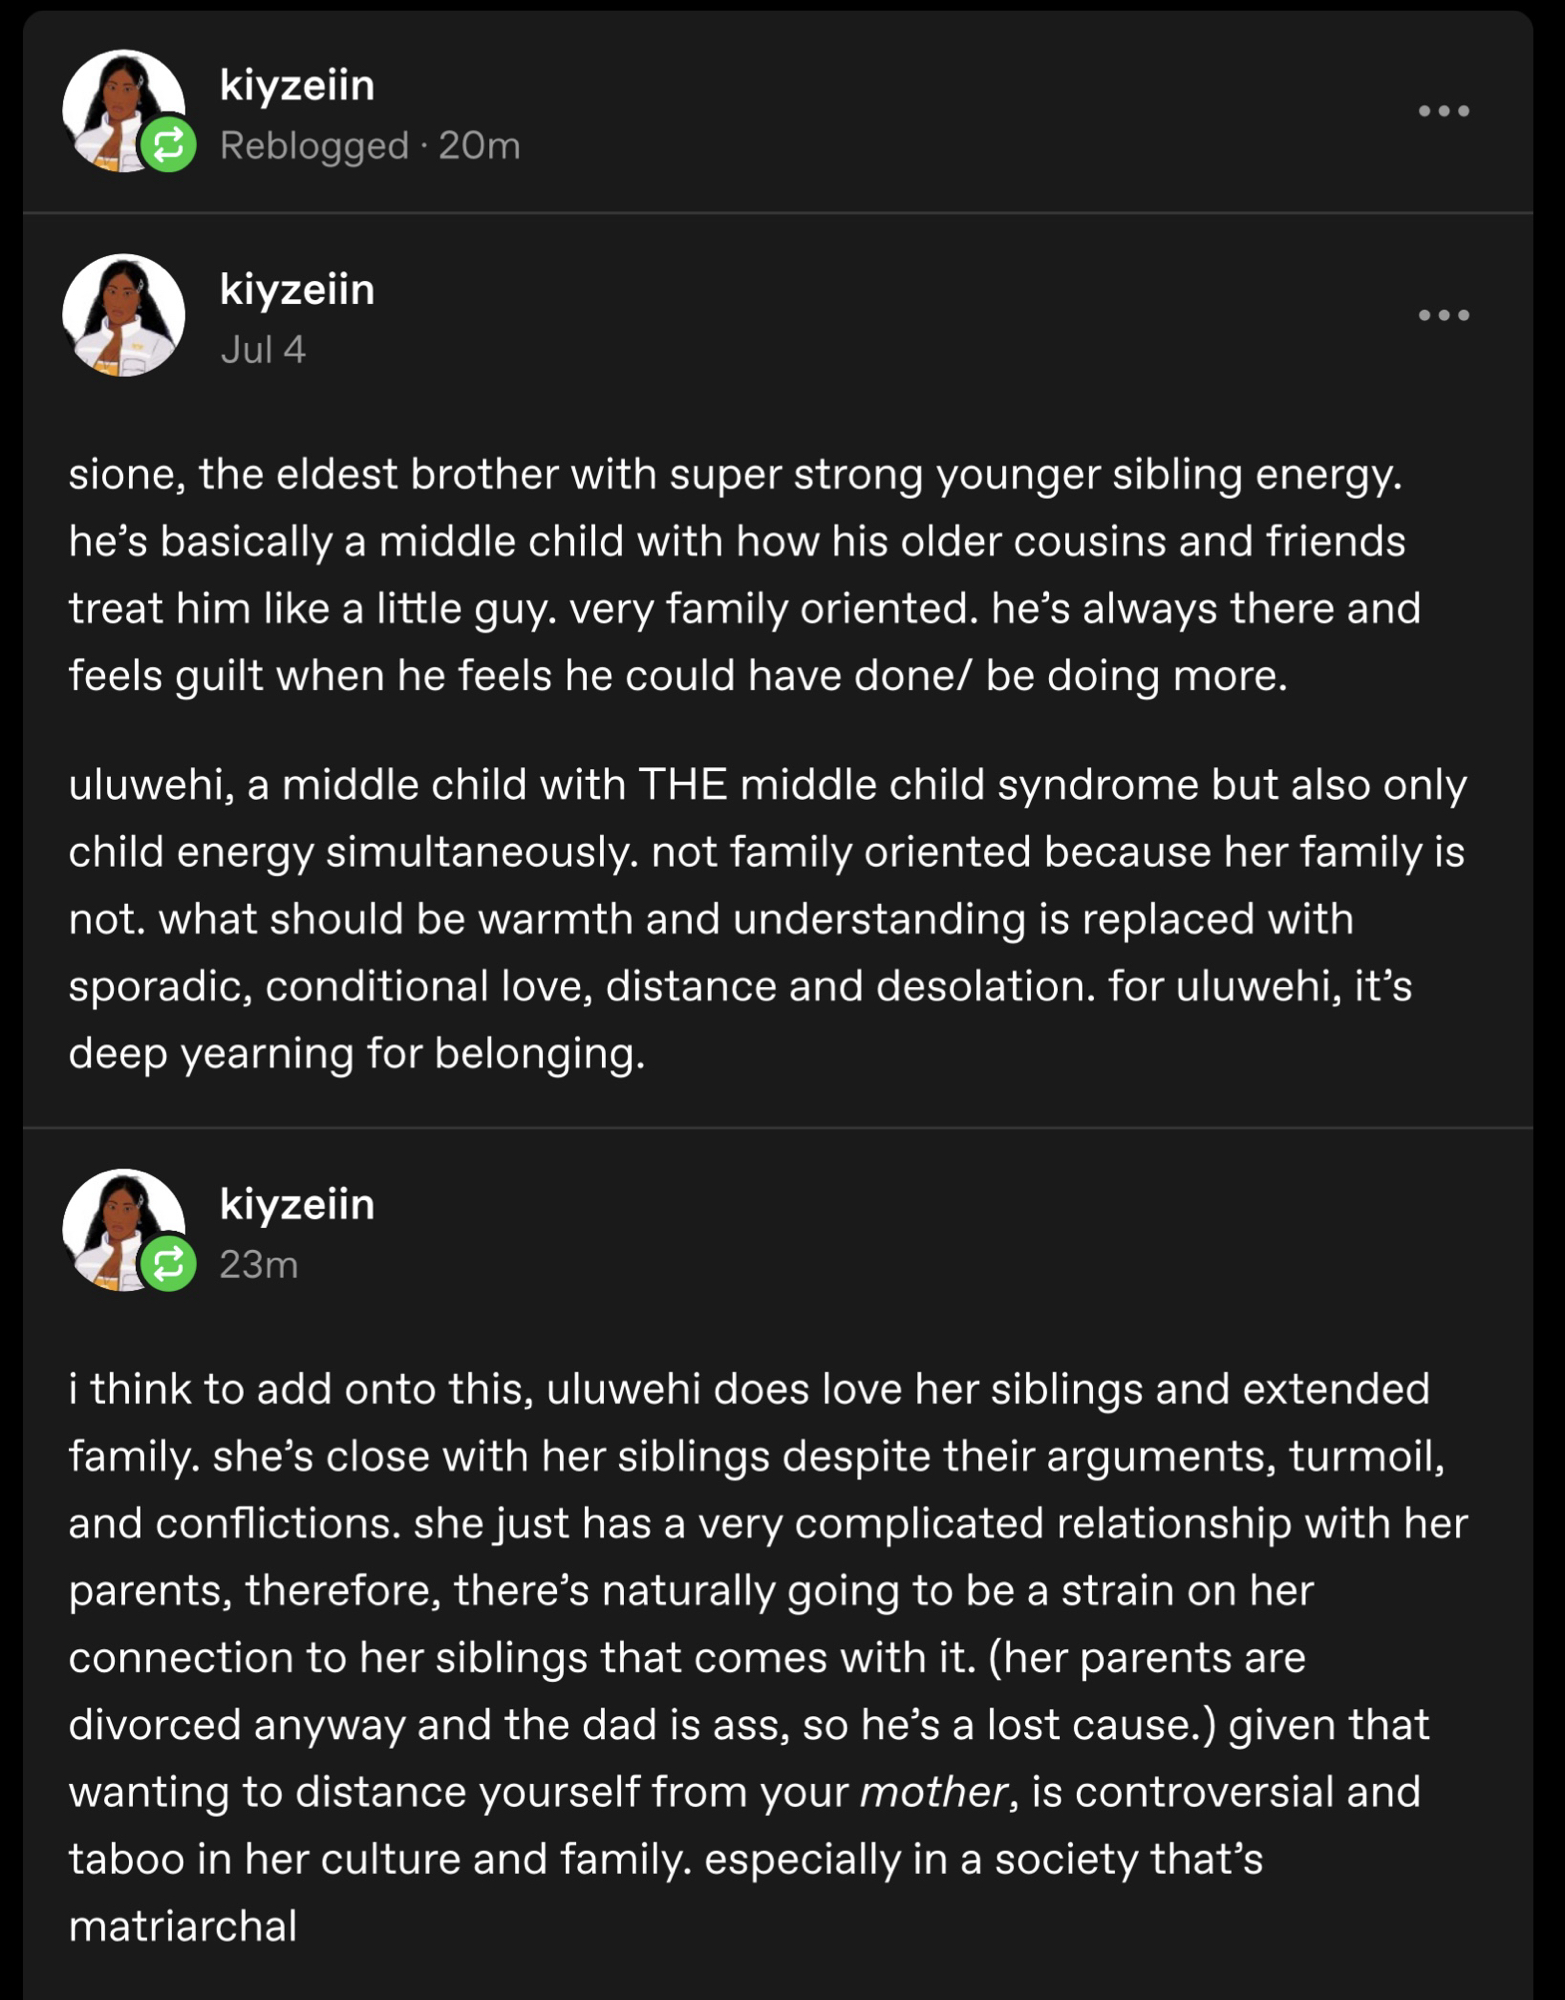
Task: Click the final word 'matriarchal'
Action: click(x=183, y=1927)
